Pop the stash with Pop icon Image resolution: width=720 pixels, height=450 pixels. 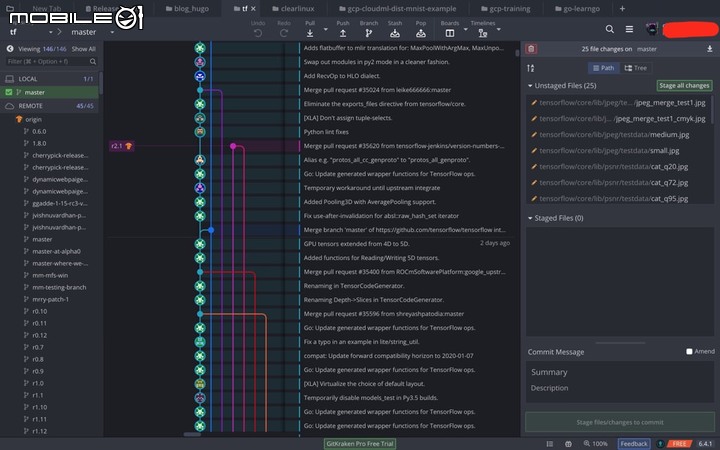point(421,33)
